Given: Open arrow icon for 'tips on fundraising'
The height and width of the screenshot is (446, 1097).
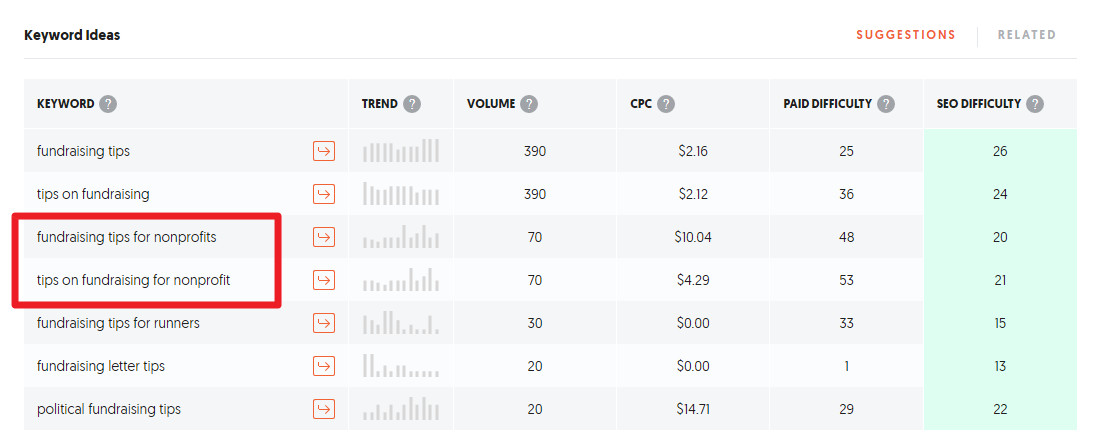Looking at the screenshot, I should [323, 194].
